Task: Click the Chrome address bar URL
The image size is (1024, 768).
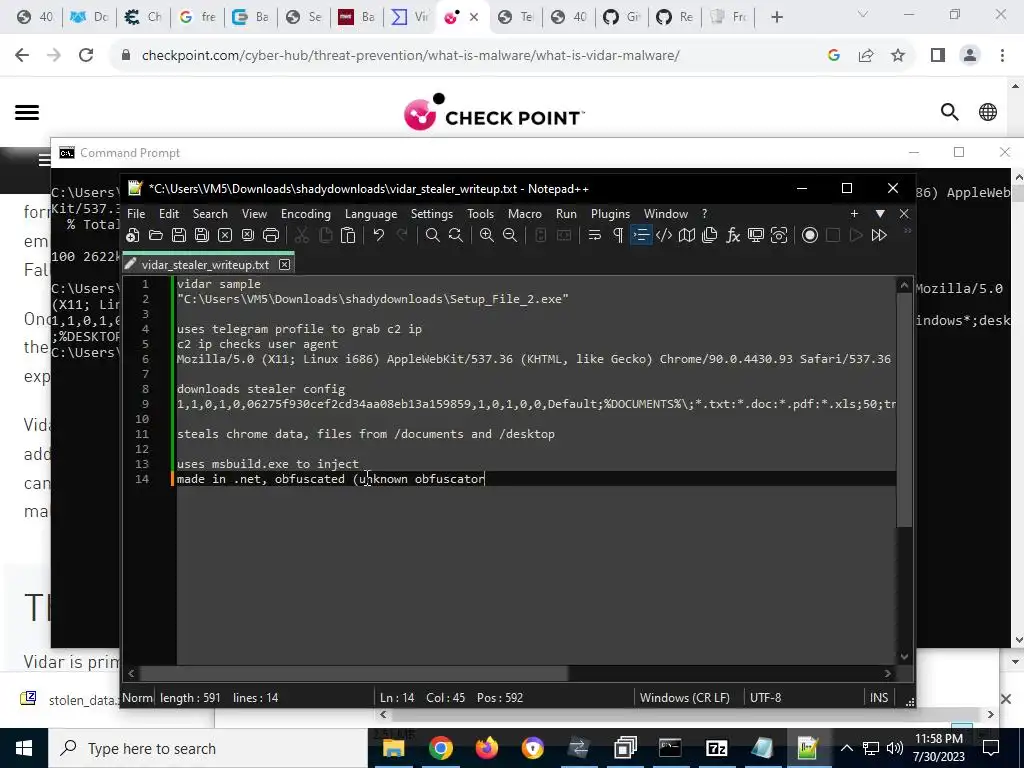Action: coord(411,56)
